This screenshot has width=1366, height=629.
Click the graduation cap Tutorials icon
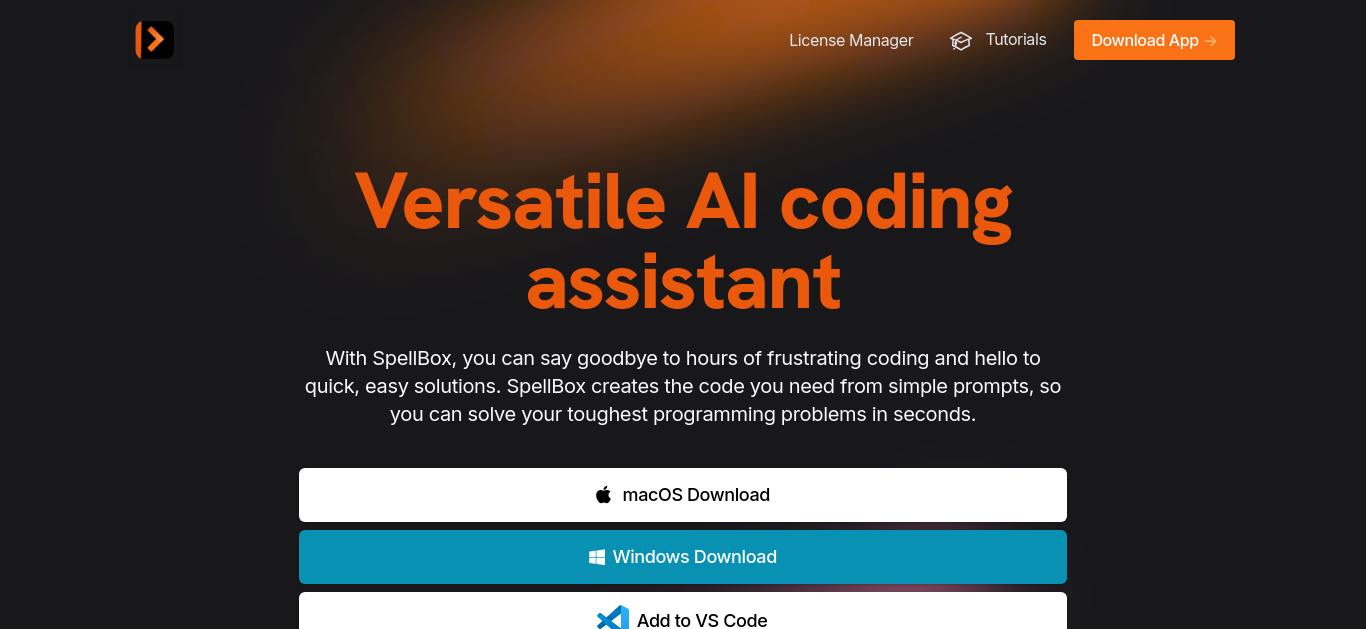(x=961, y=41)
